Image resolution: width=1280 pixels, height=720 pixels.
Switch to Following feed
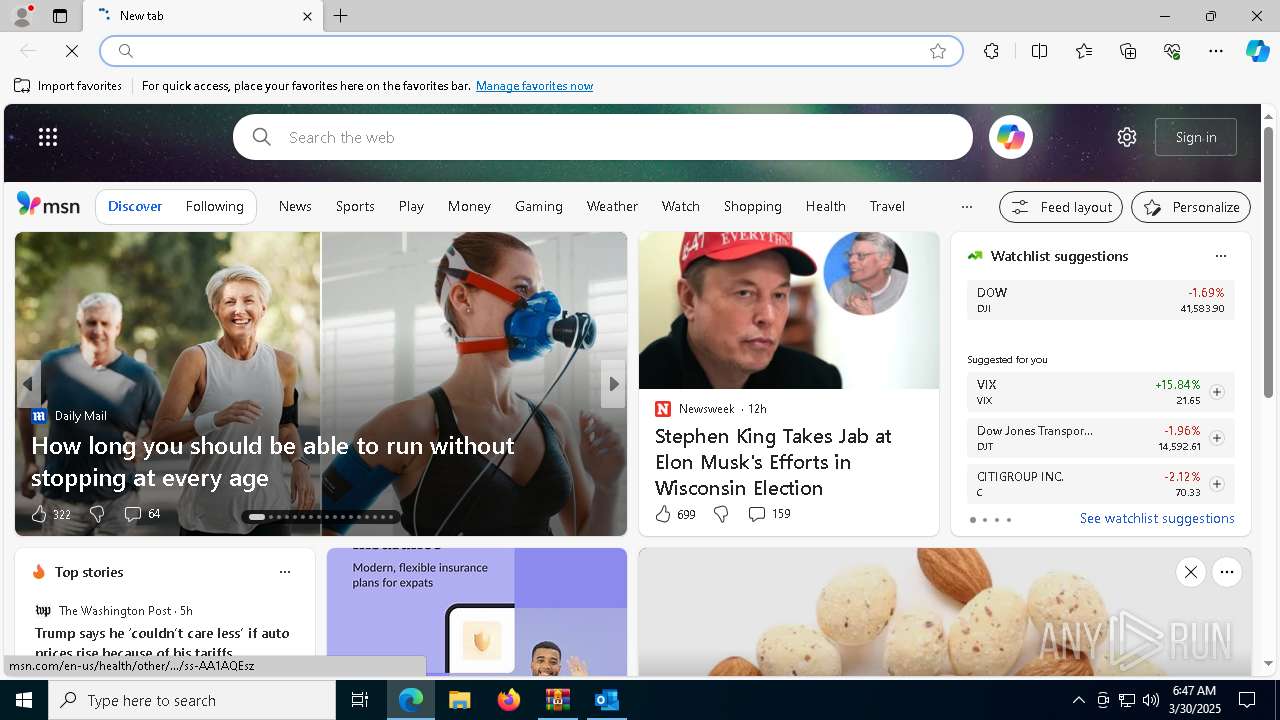[x=214, y=206]
